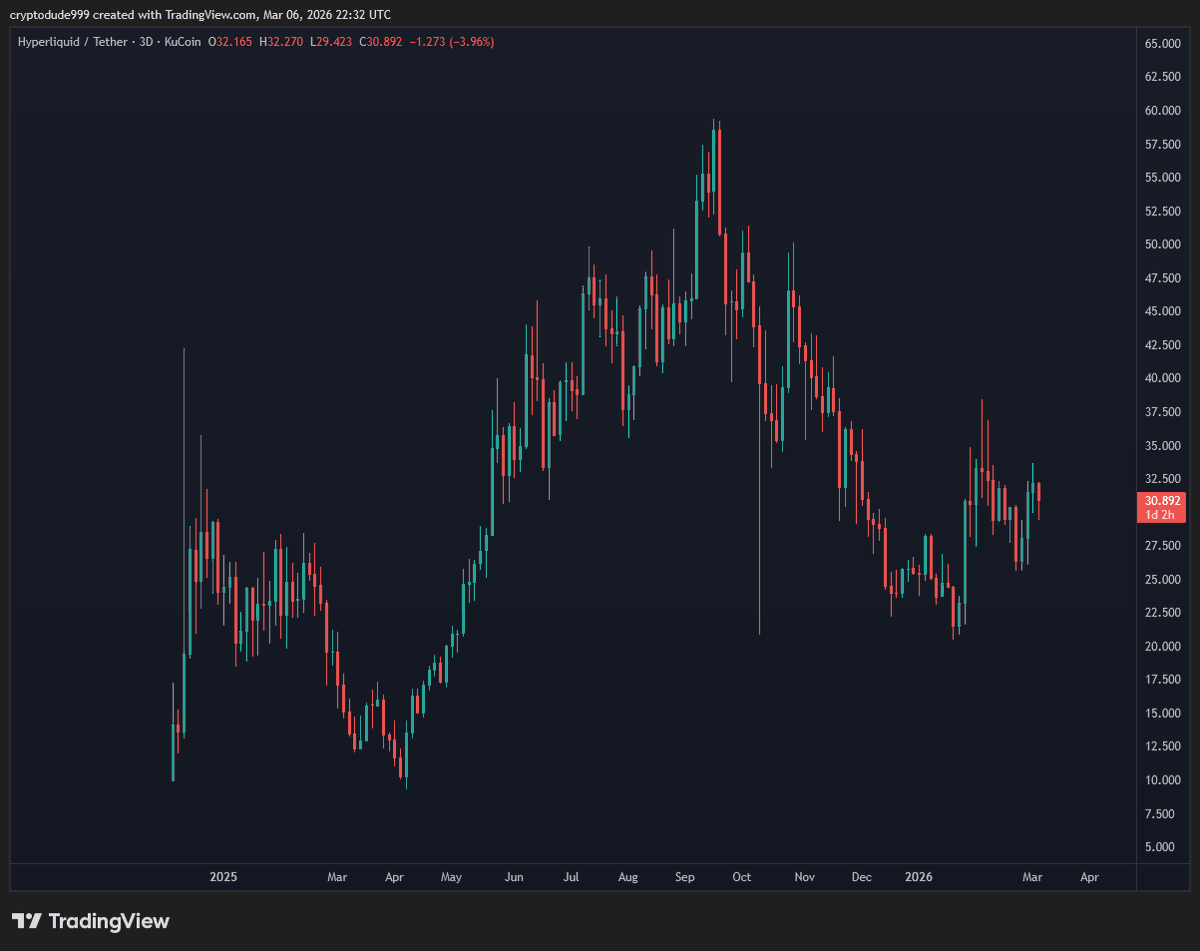
Task: Click the 25.000 price axis label
Action: pos(1164,579)
